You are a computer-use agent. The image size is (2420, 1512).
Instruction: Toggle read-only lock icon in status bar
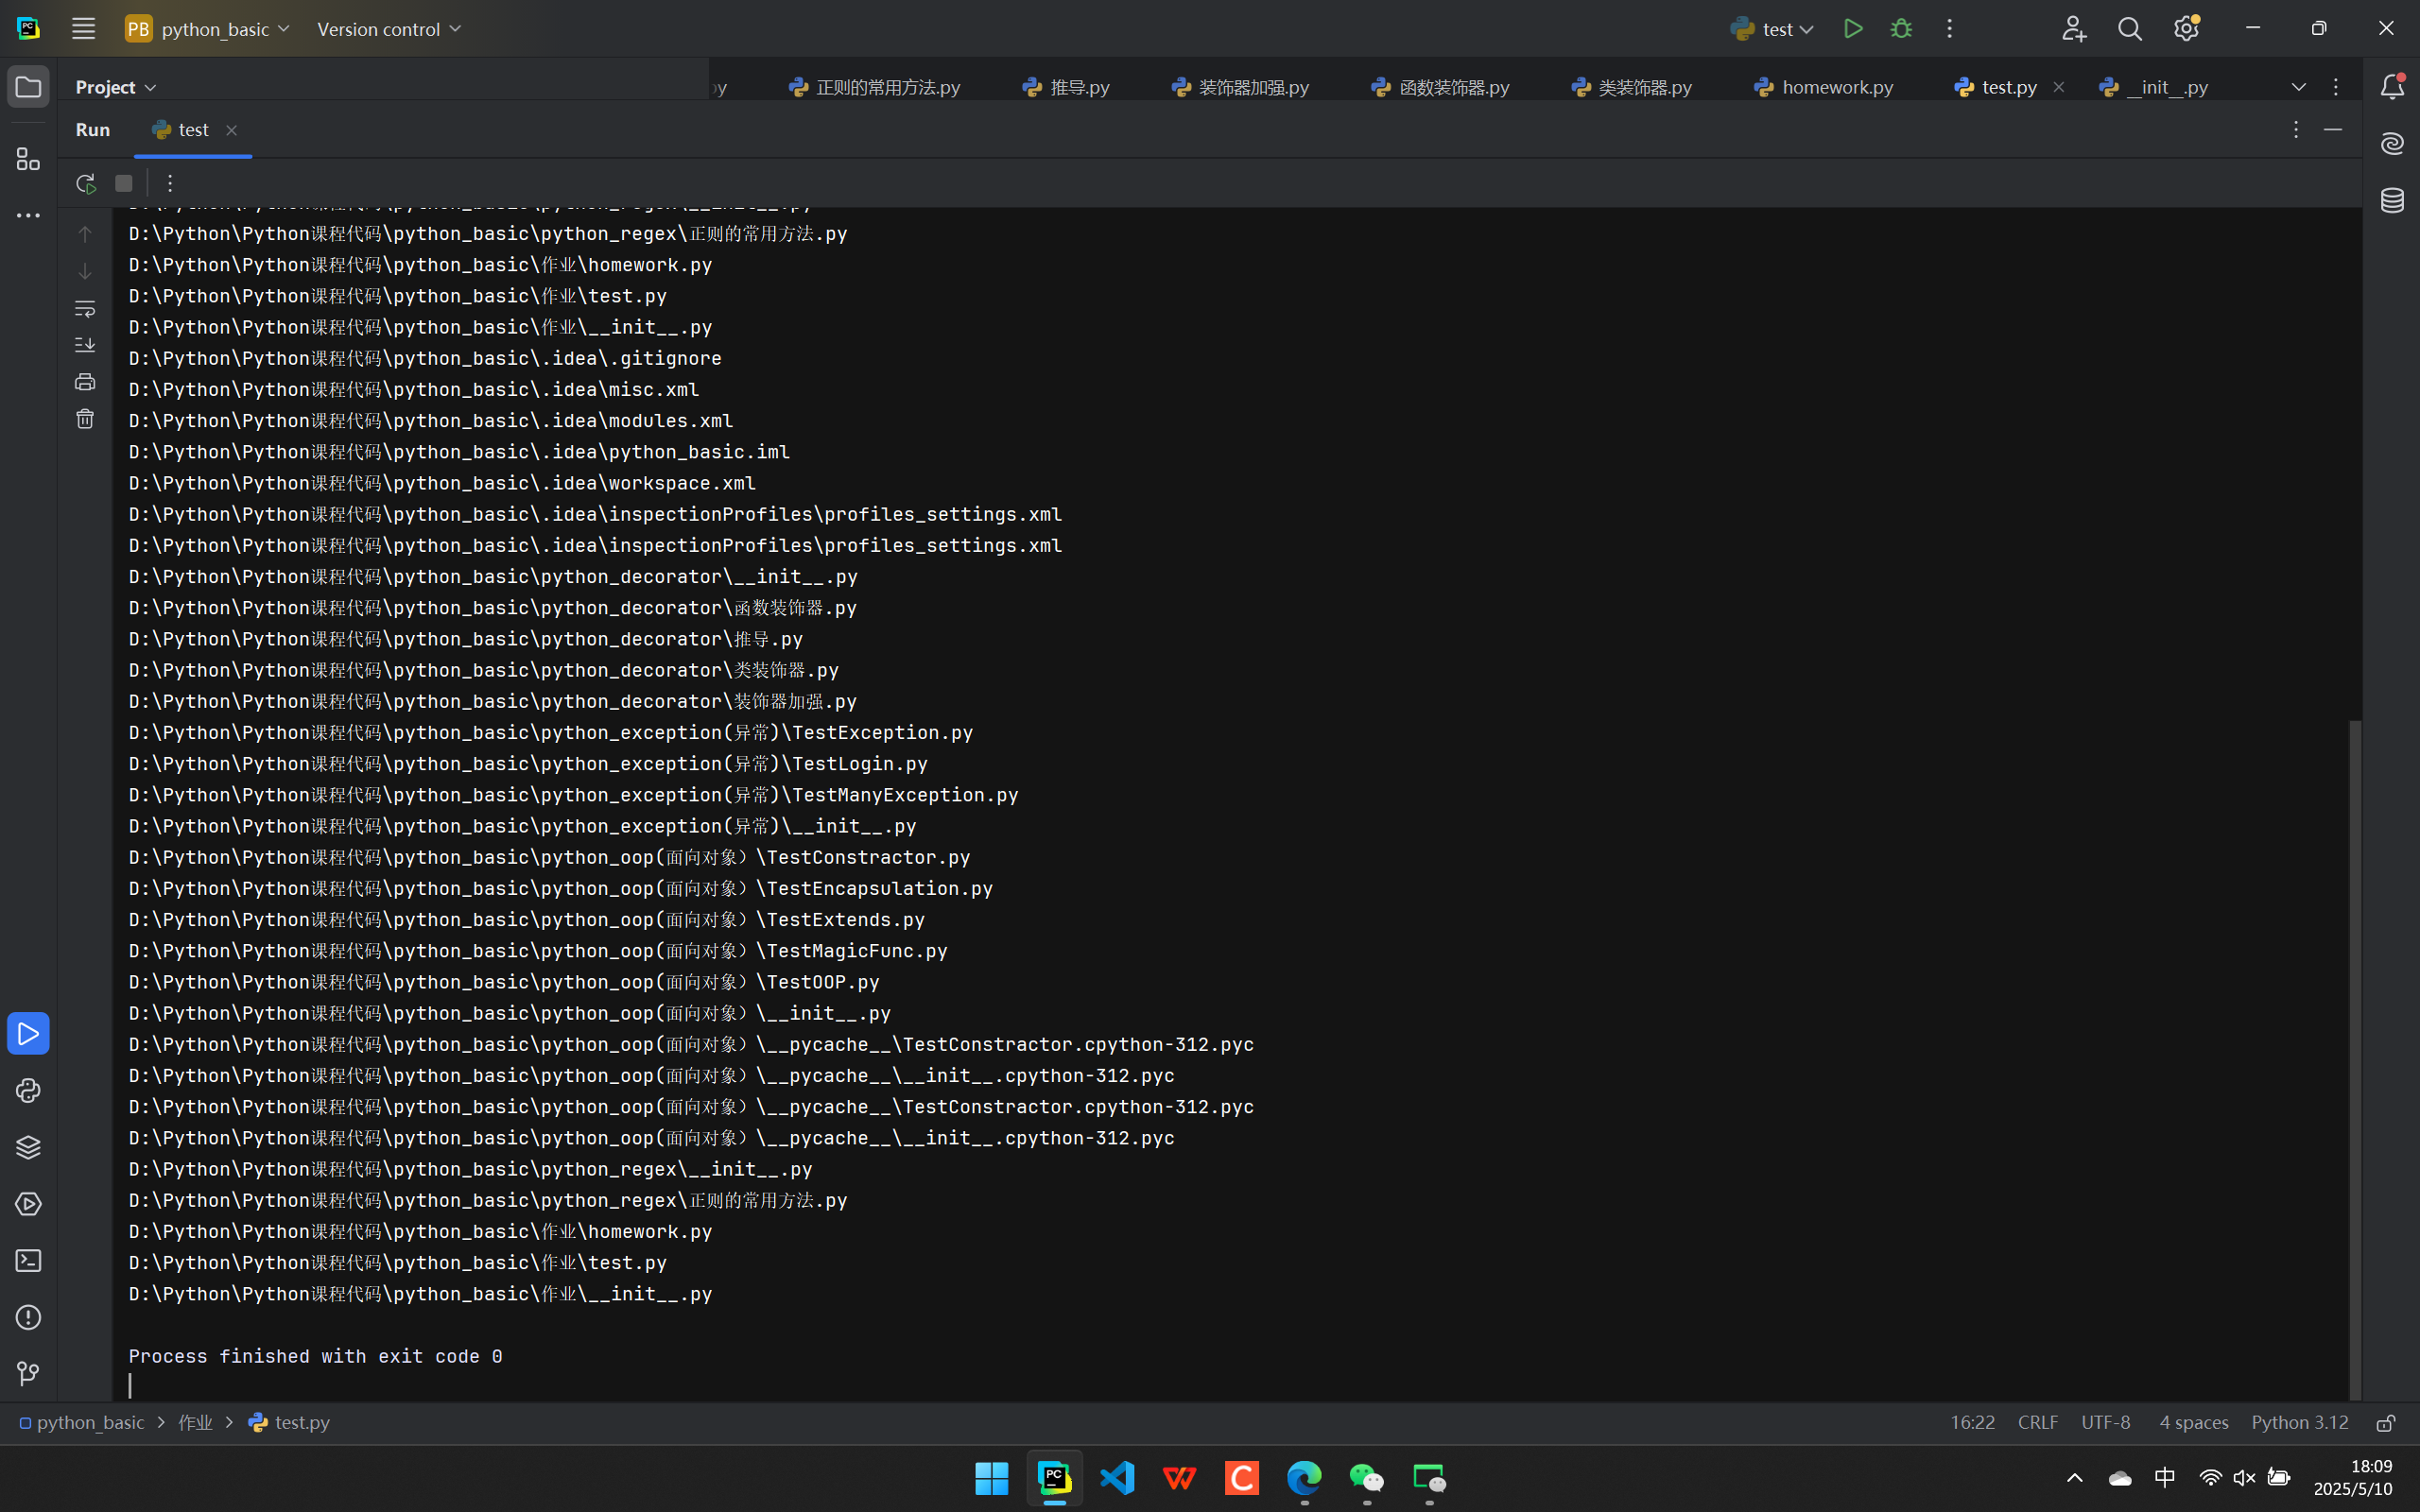click(x=2386, y=1422)
